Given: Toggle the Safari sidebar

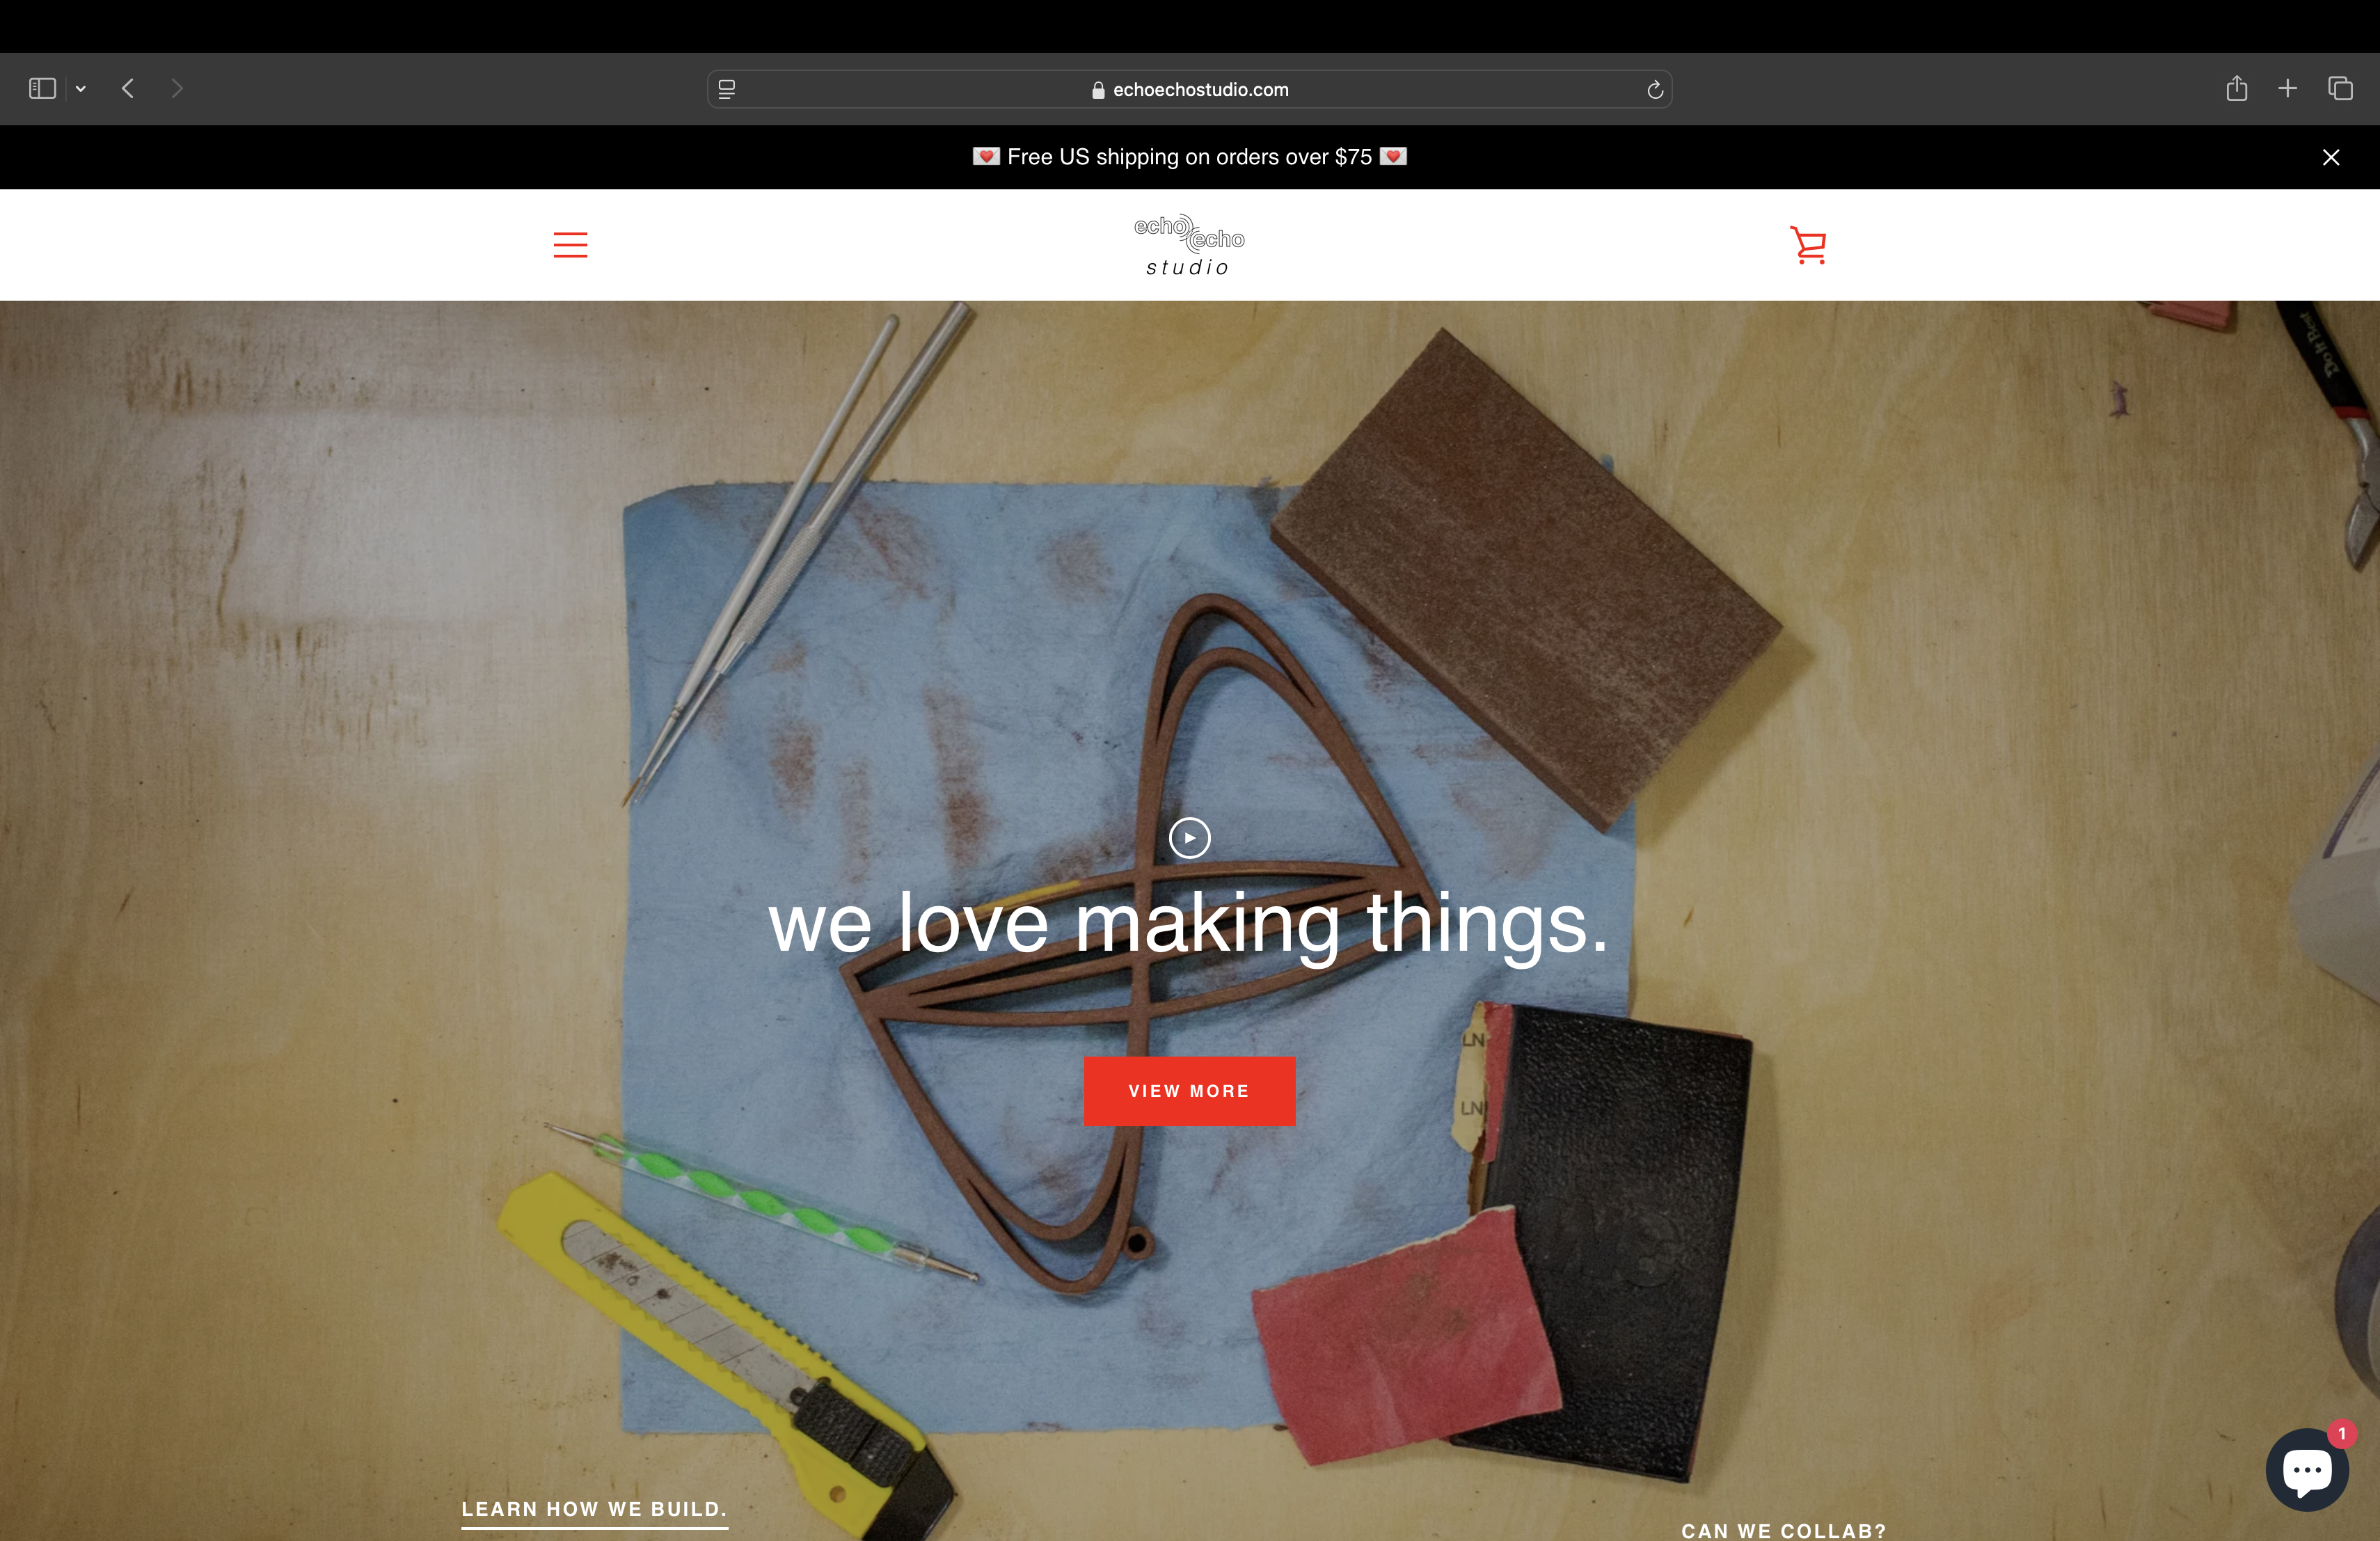Looking at the screenshot, I should tap(42, 89).
